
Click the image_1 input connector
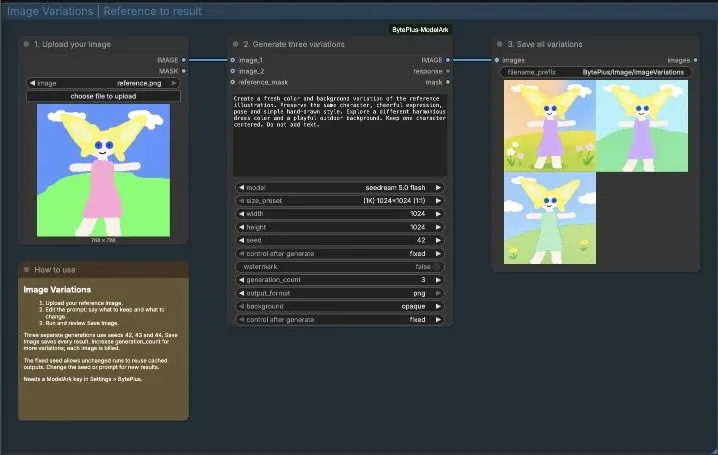(x=233, y=60)
